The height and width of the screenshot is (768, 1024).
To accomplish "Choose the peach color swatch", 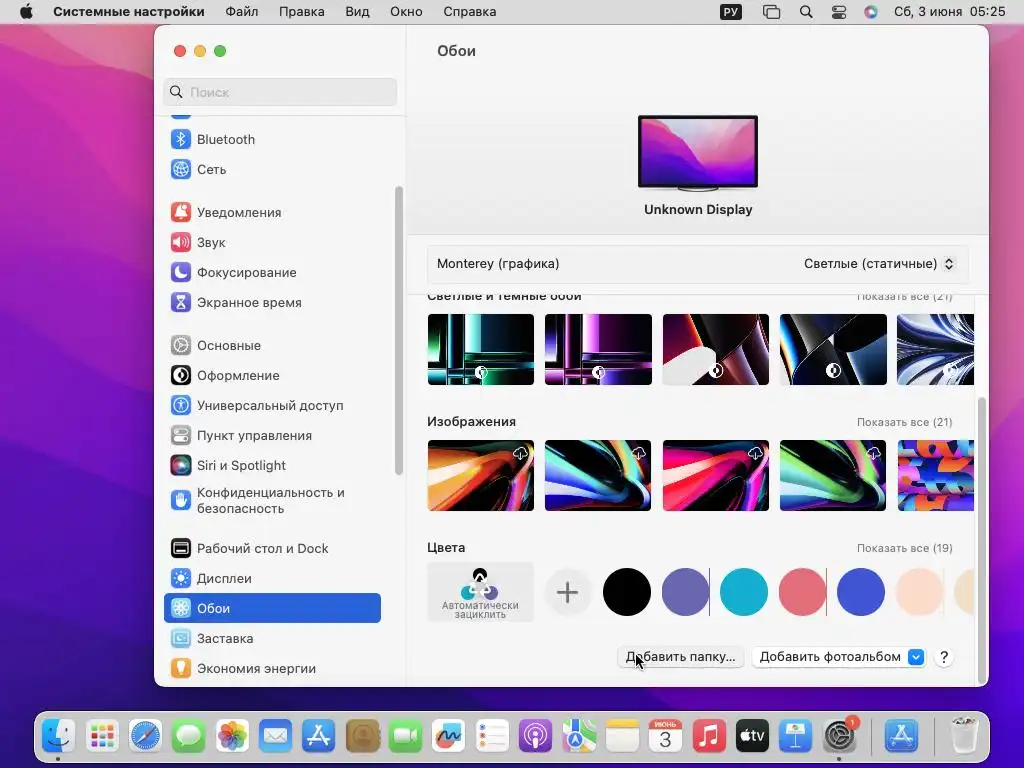I will click(920, 592).
